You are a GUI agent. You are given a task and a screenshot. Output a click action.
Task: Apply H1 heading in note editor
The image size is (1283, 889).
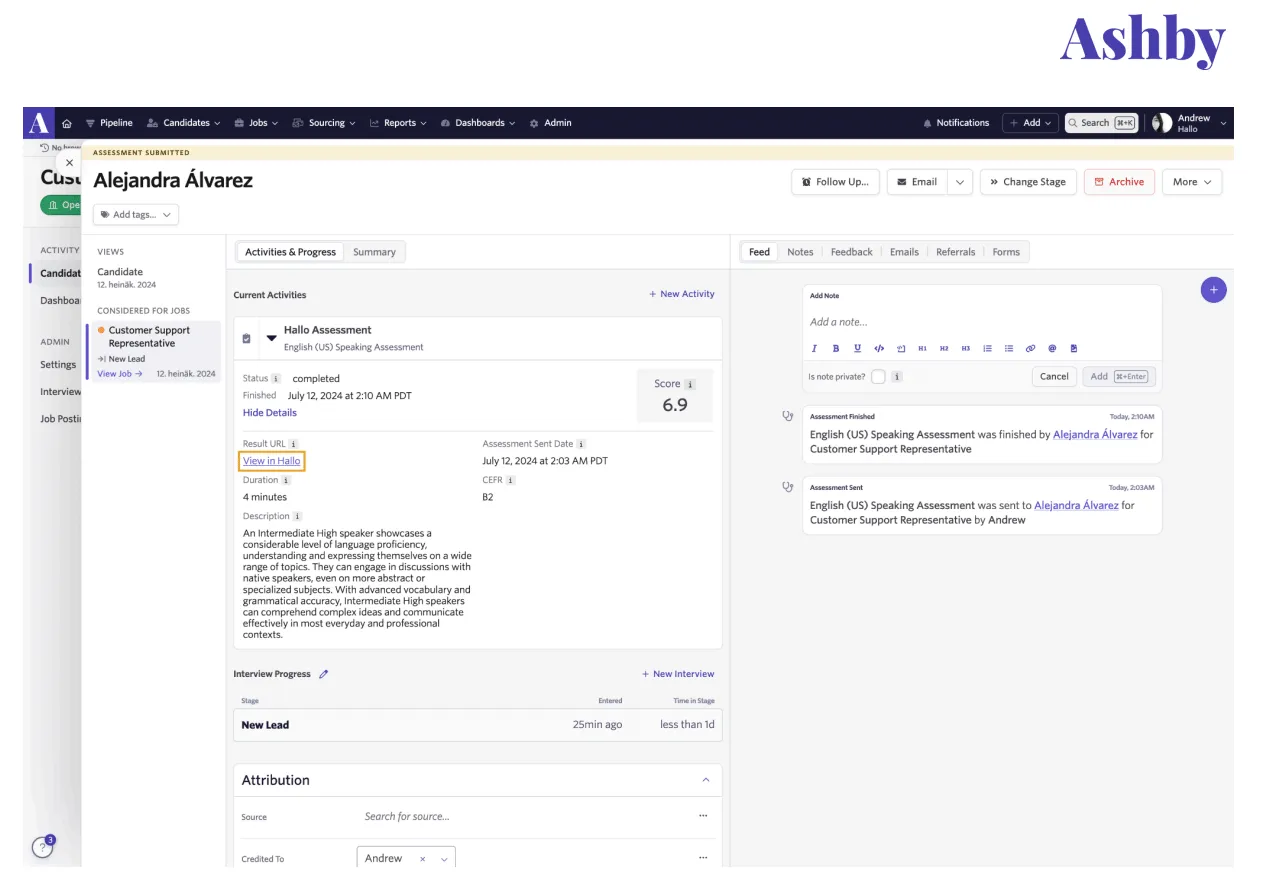click(x=922, y=348)
